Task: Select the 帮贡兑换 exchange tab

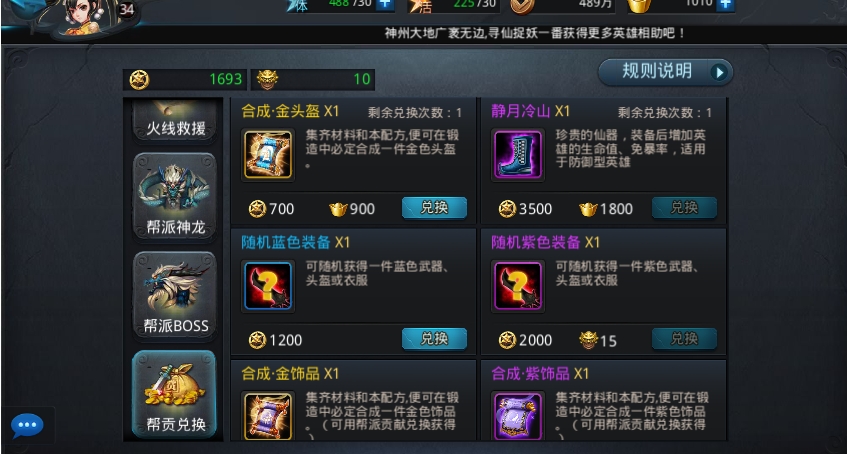Action: tap(175, 393)
